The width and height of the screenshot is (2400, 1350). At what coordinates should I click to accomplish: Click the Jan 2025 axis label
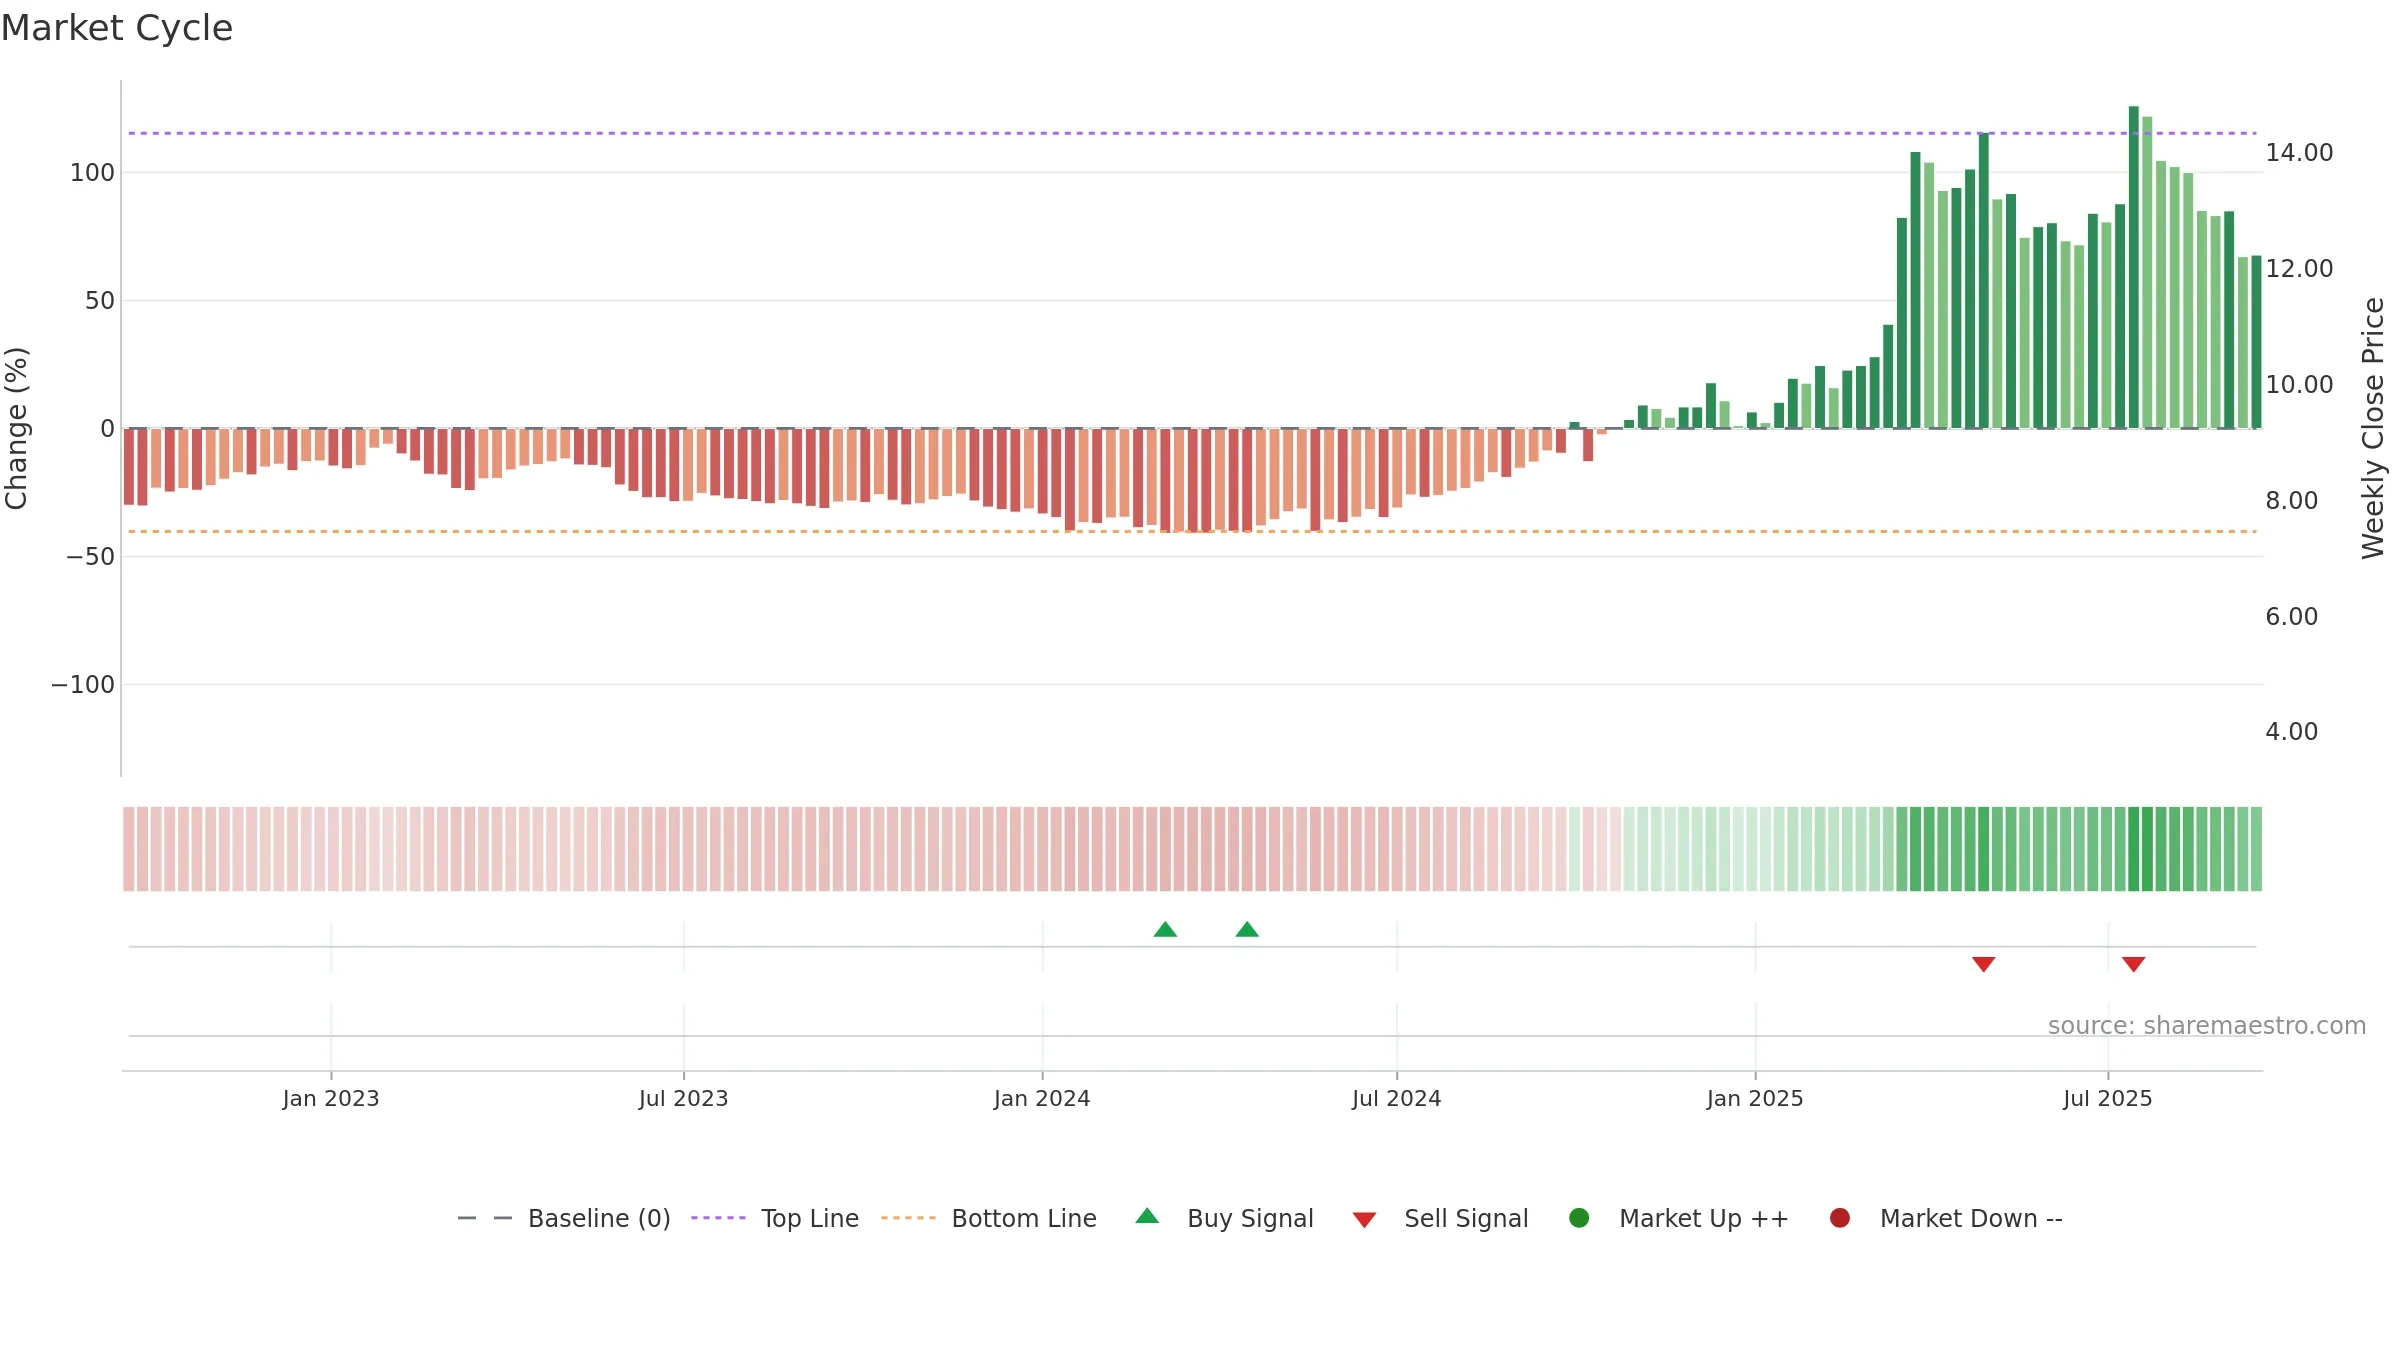(x=1755, y=1099)
